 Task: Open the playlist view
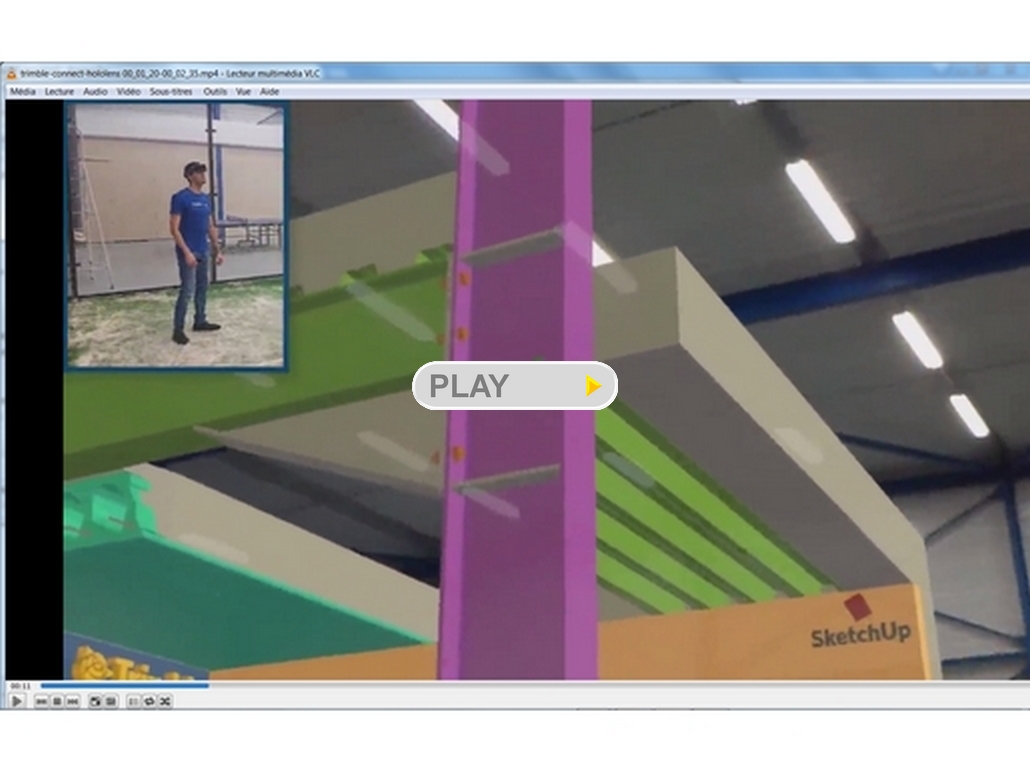[133, 702]
